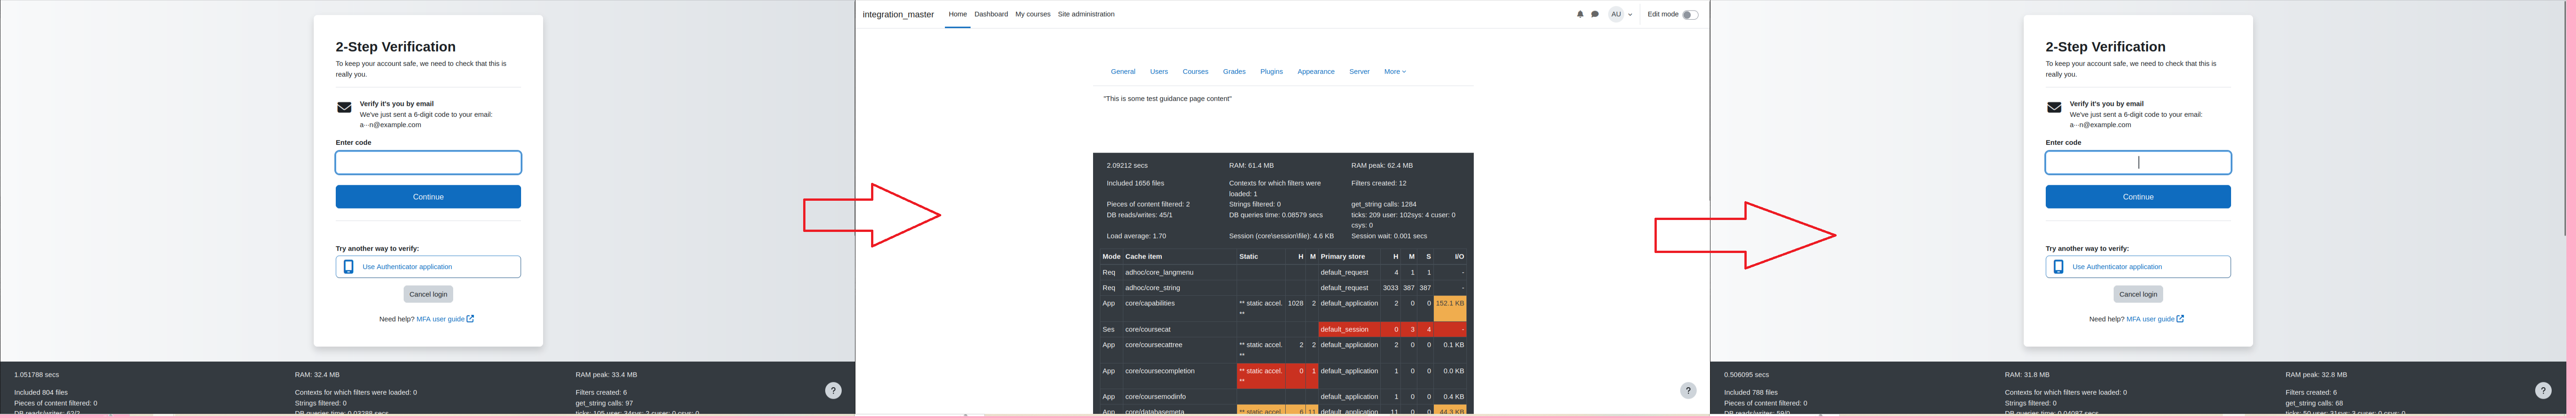
Task: Click the Primary store column header
Action: click(1342, 257)
